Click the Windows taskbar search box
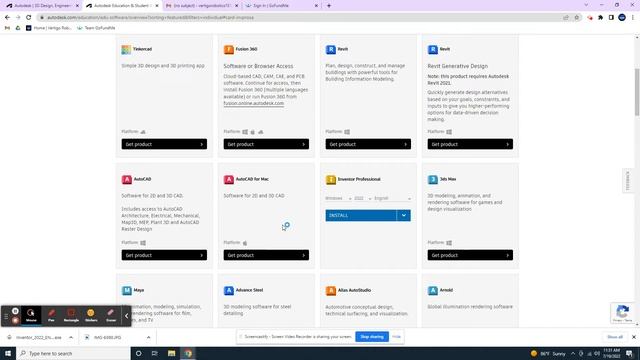This screenshot has height=360, width=640. click(x=73, y=353)
